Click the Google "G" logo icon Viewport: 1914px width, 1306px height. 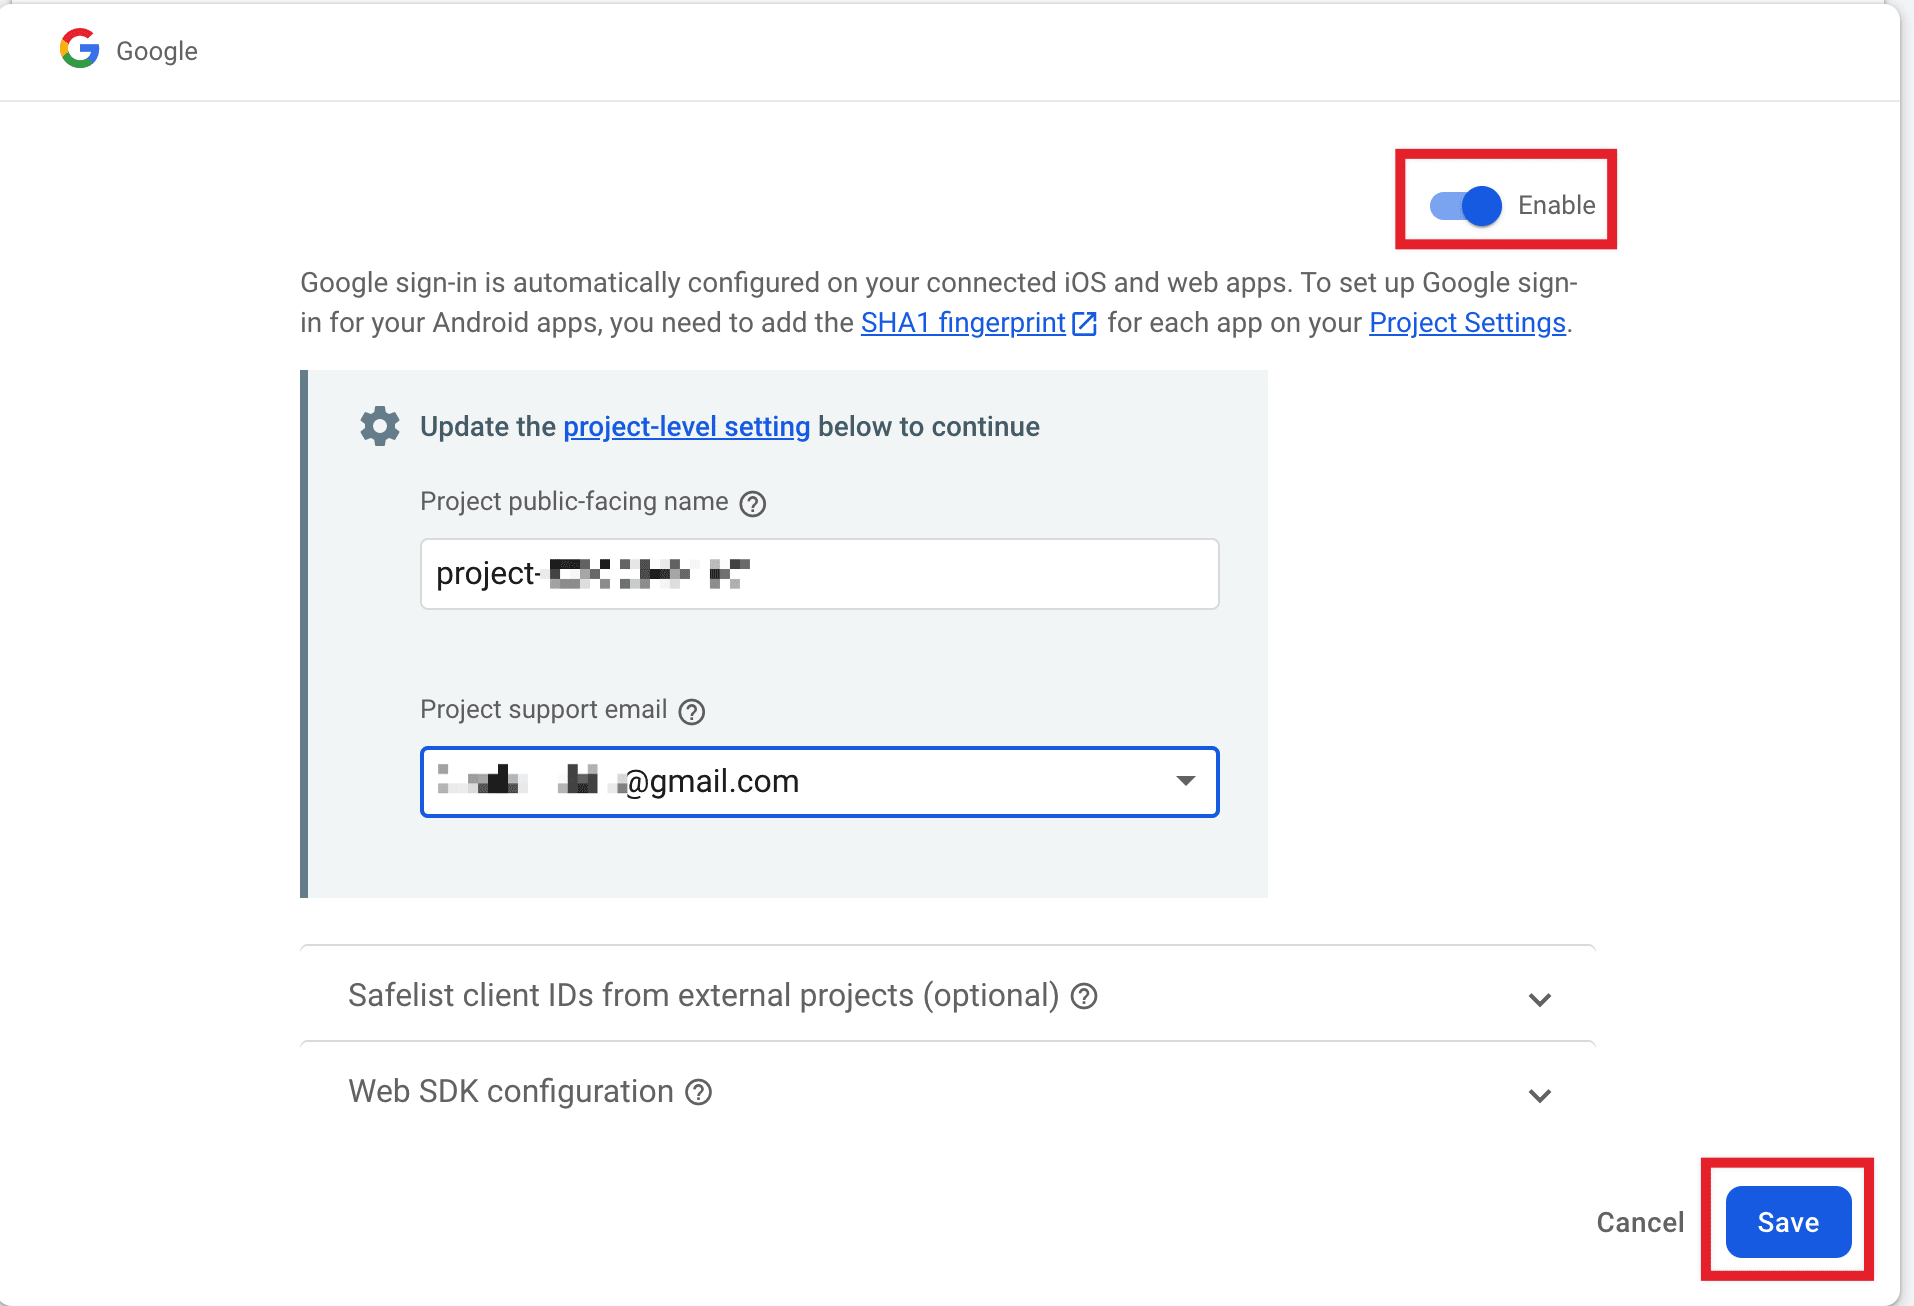click(79, 49)
